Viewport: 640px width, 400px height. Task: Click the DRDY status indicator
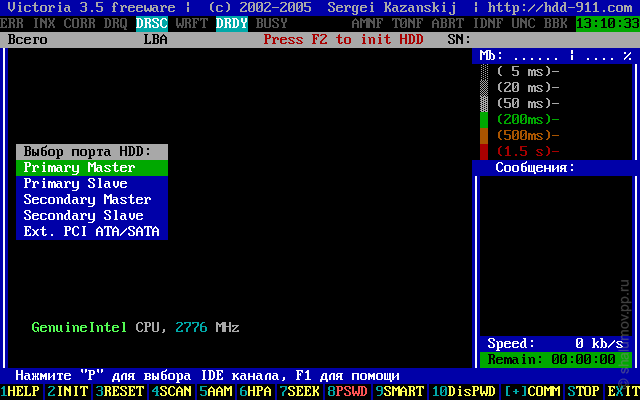tap(232, 24)
